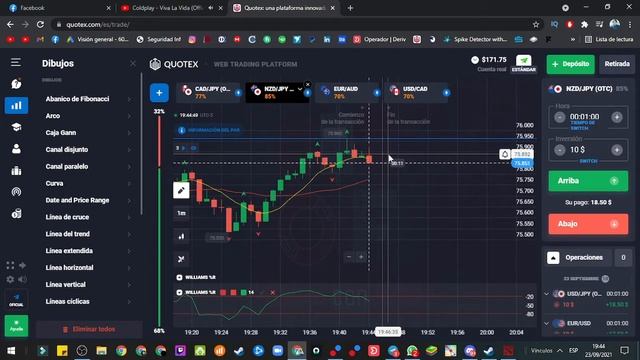
Task: Click the Retirada withdrawal button
Action: point(617,64)
